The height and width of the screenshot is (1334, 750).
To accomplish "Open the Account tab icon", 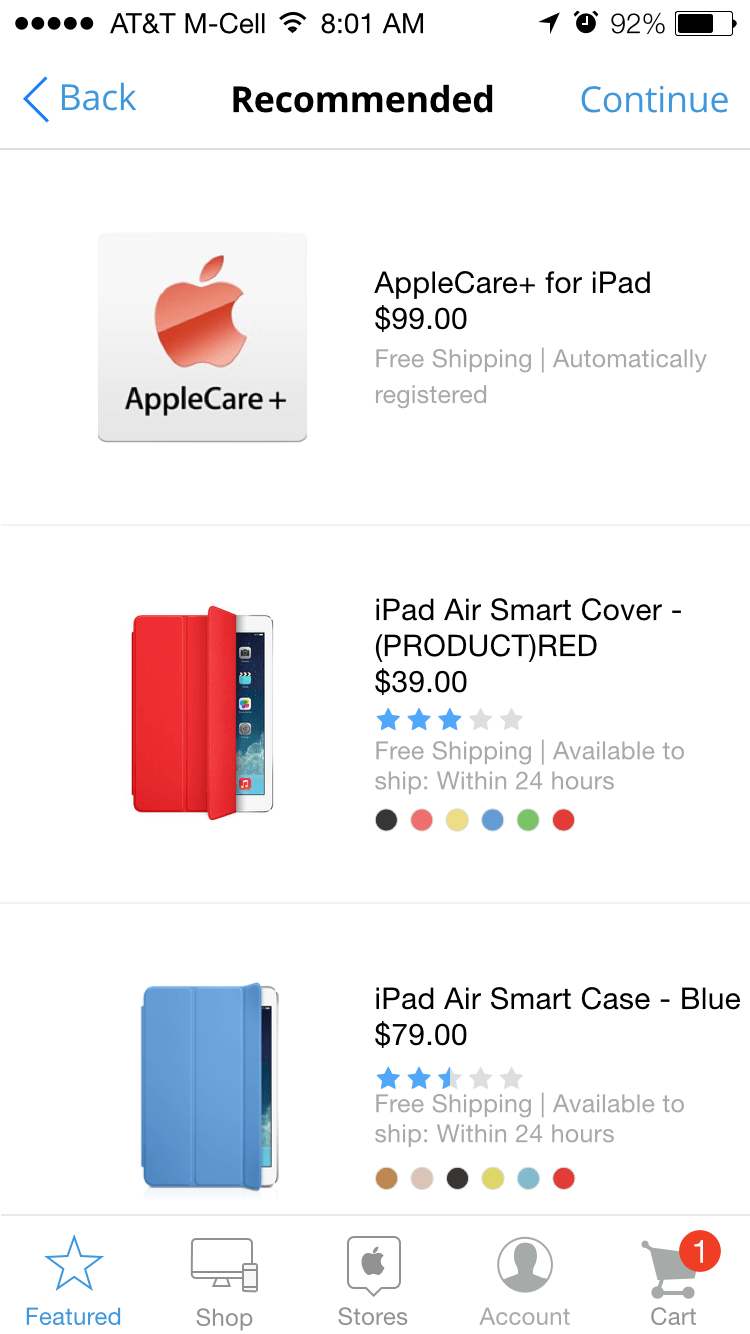I will [x=525, y=1265].
